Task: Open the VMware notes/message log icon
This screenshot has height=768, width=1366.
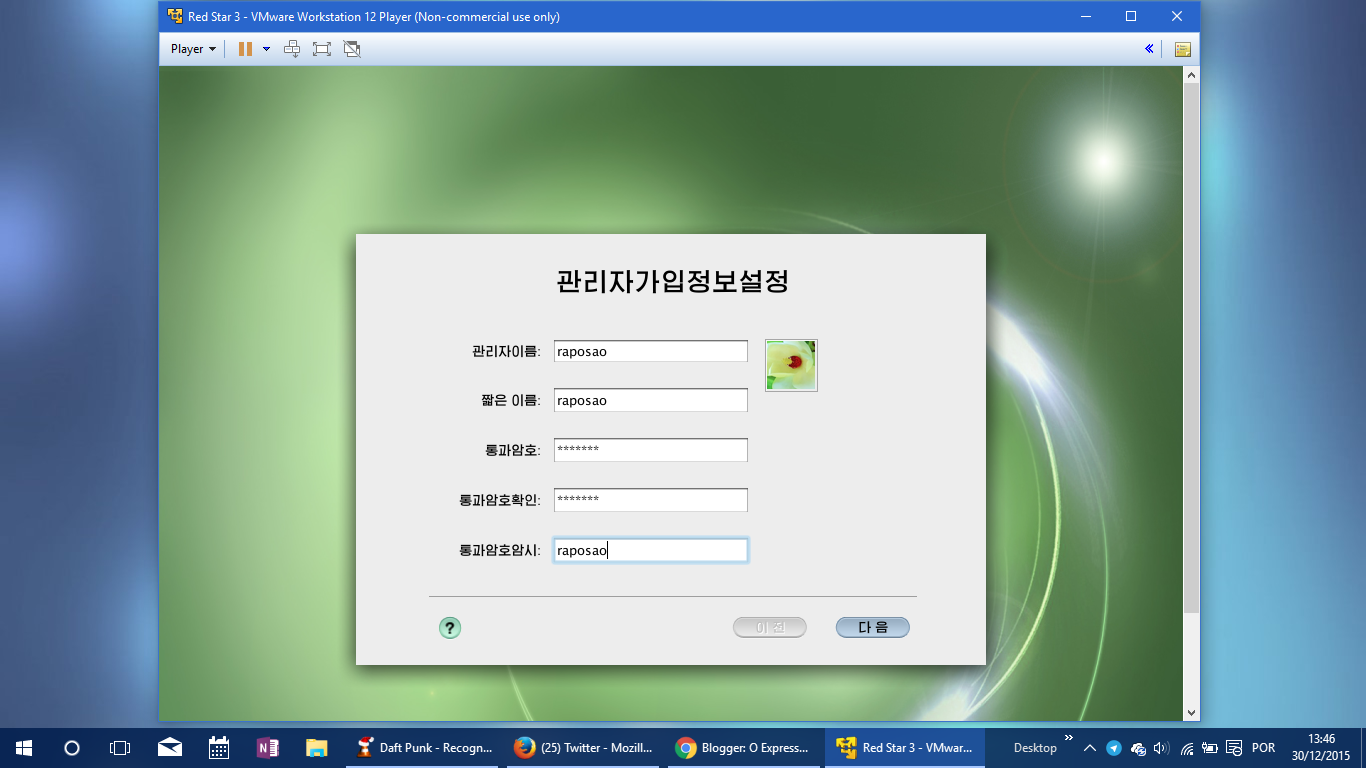Action: point(1182,48)
